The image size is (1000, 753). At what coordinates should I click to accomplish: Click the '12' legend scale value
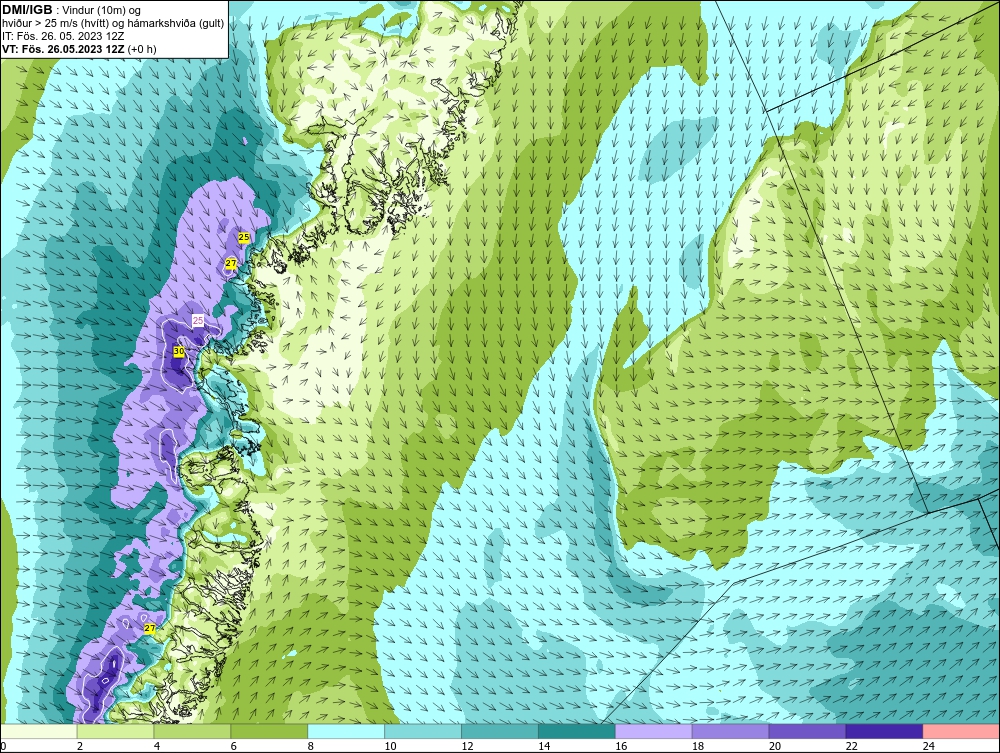point(467,746)
